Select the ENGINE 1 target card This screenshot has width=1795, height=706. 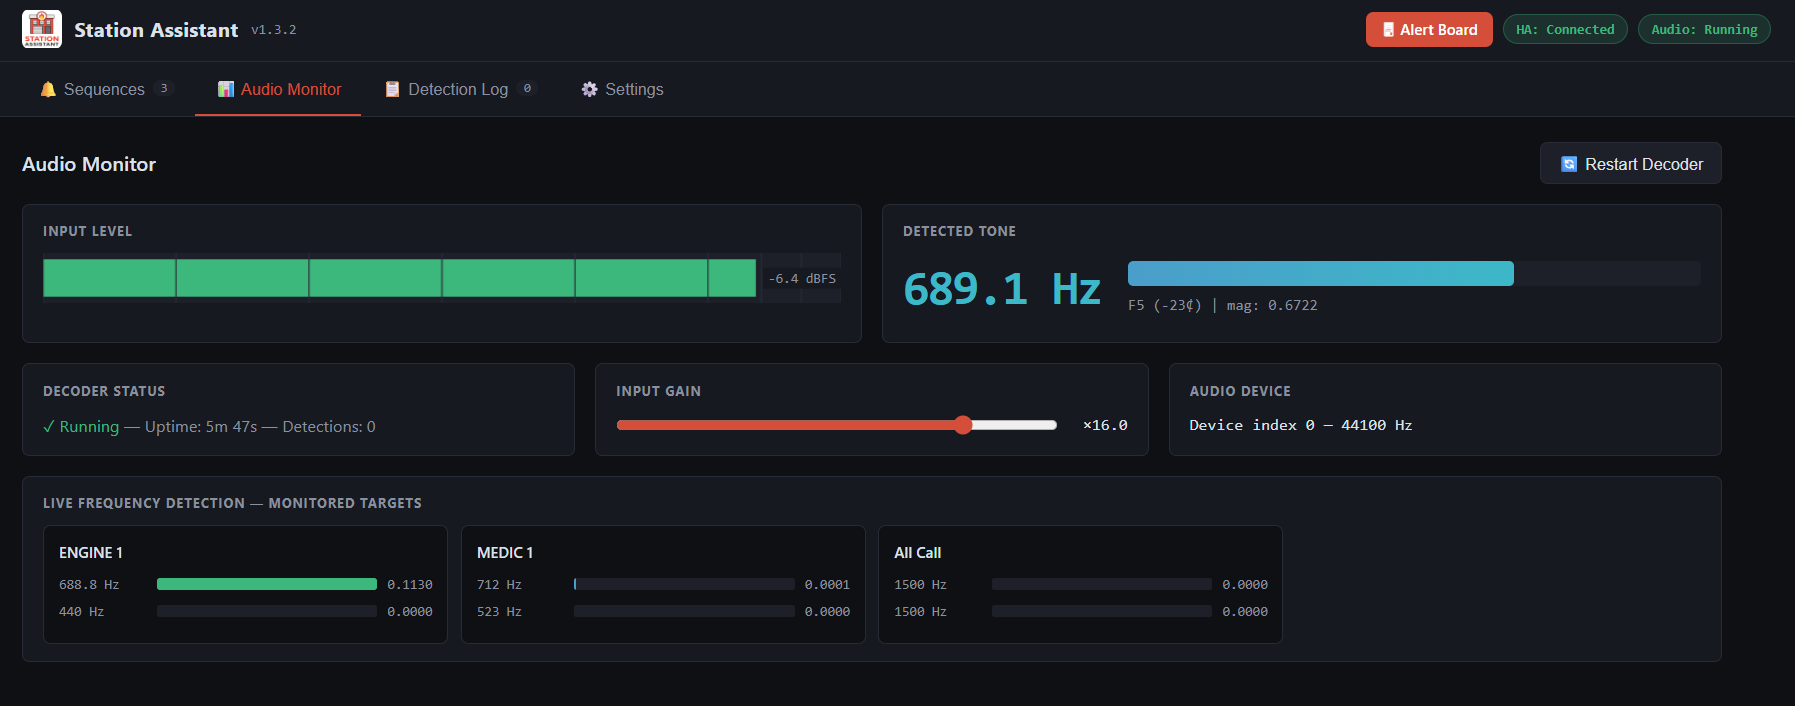pyautogui.click(x=245, y=584)
